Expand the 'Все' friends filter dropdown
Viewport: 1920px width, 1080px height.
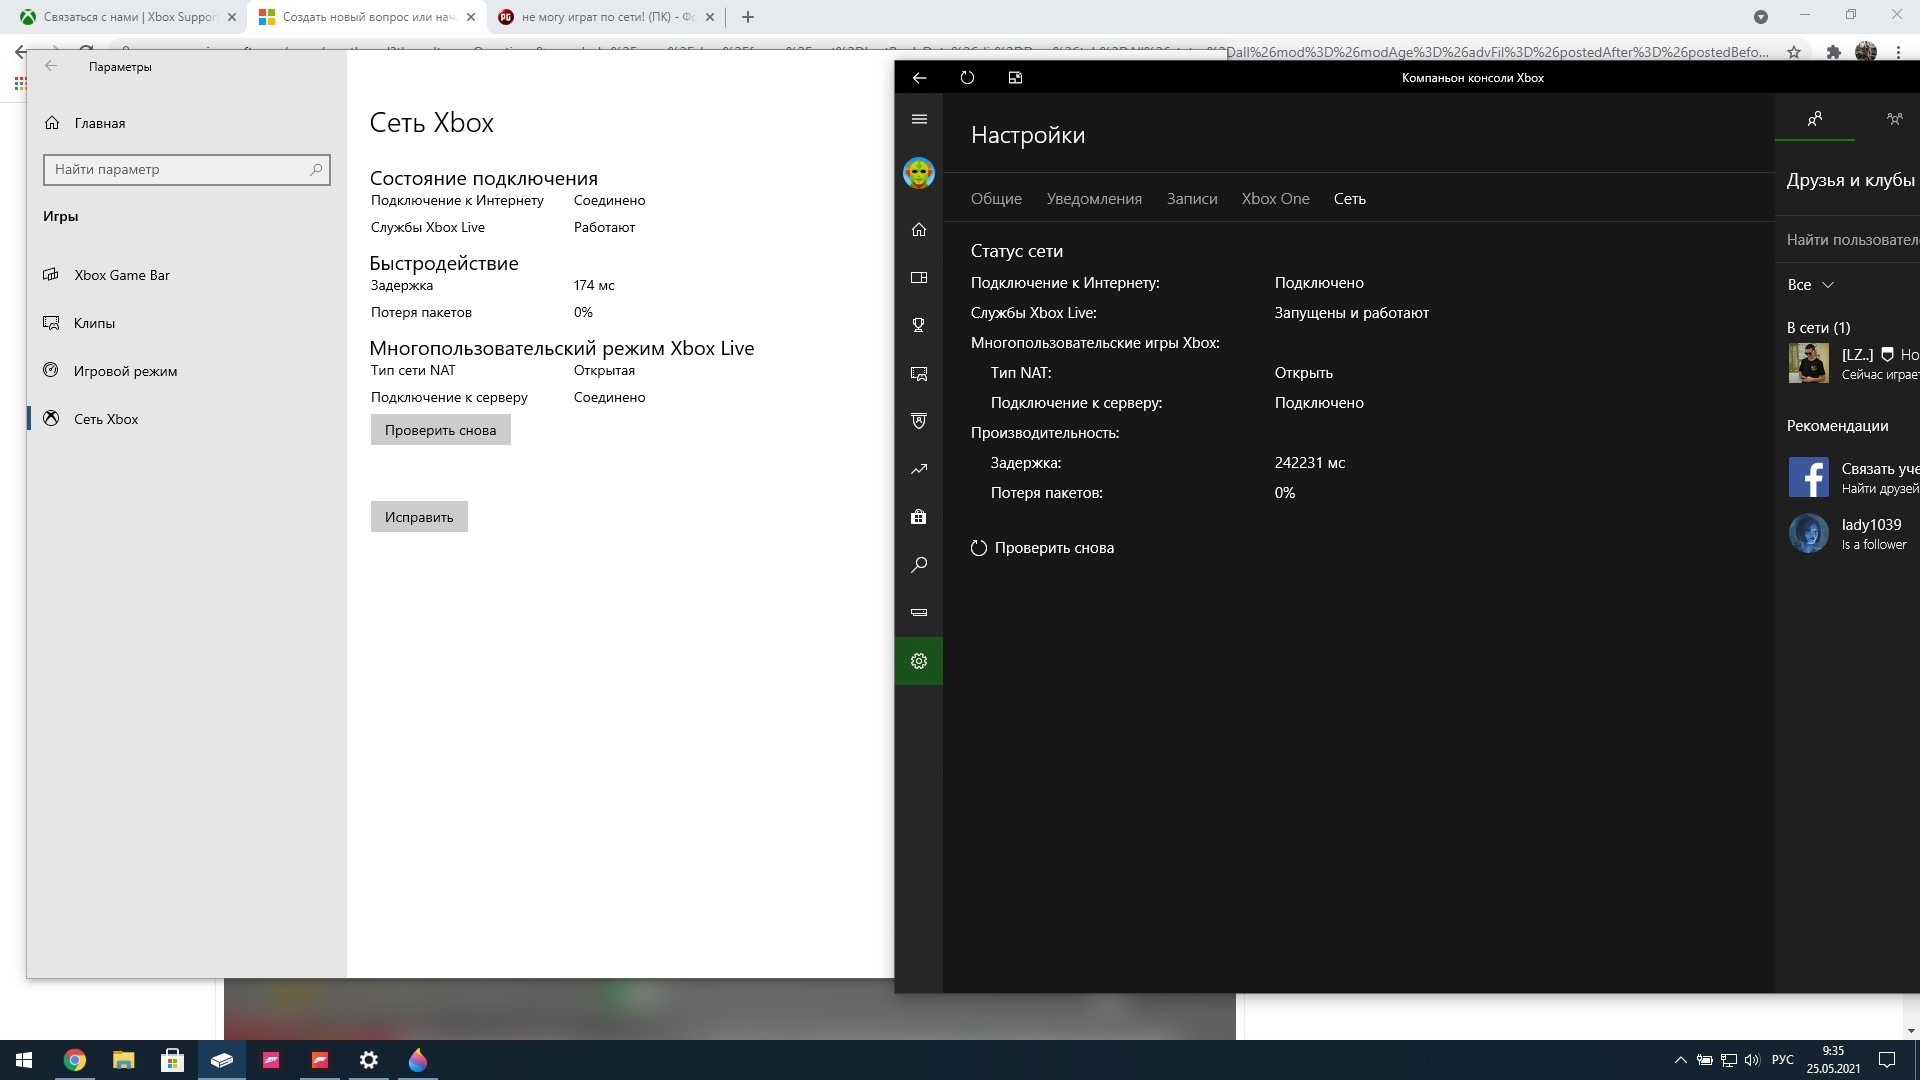1811,285
